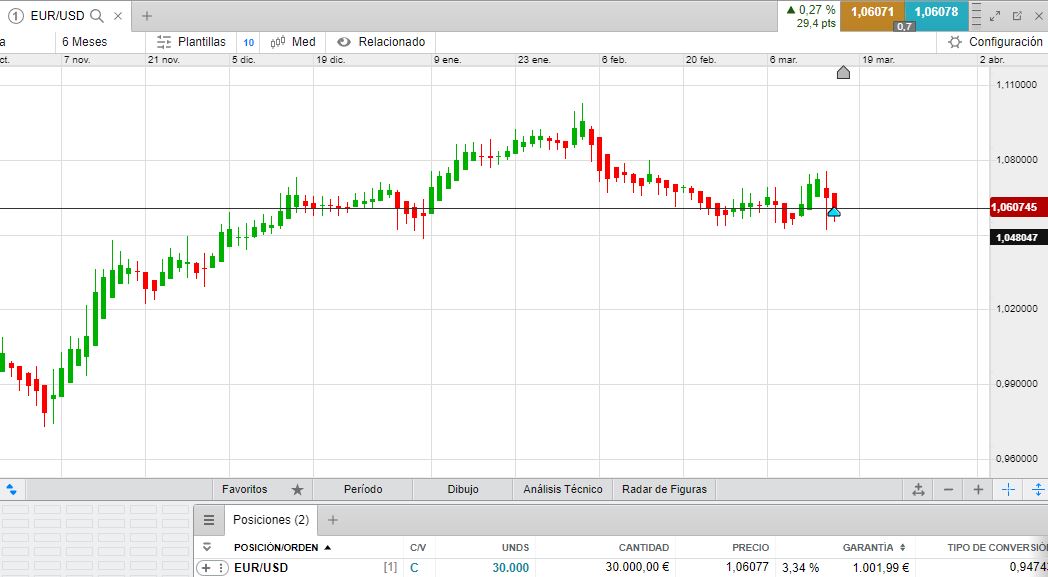1048x577 pixels.
Task: Click the 30.000,00 € quantity cell
Action: click(637, 567)
